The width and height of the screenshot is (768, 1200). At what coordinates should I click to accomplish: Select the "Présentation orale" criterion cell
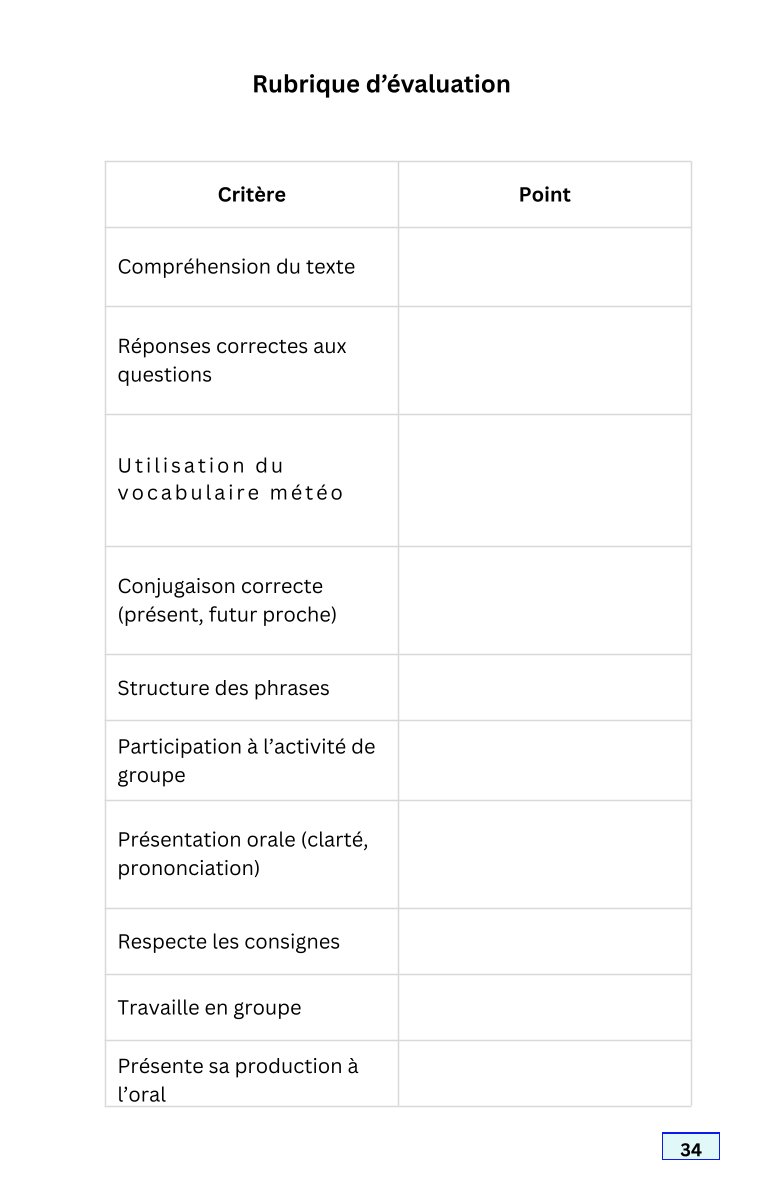coord(243,854)
